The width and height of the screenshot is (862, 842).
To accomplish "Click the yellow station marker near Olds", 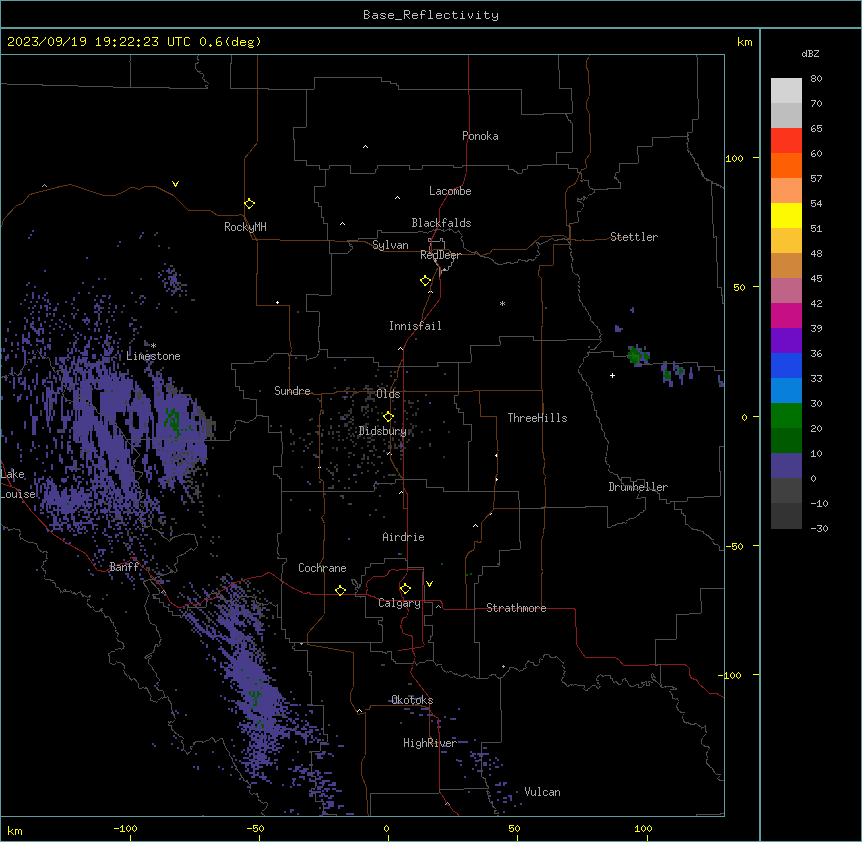I will click(x=389, y=417).
